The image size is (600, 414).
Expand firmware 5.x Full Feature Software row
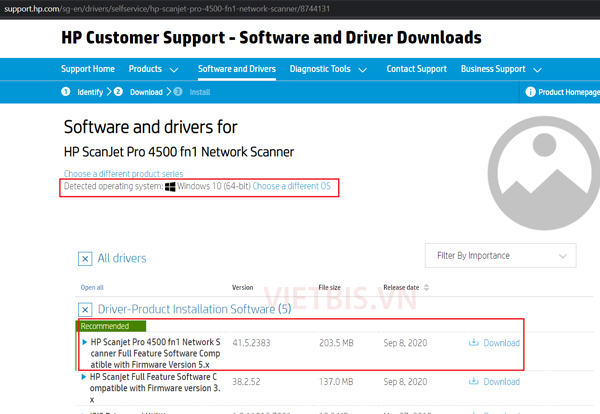(x=85, y=342)
